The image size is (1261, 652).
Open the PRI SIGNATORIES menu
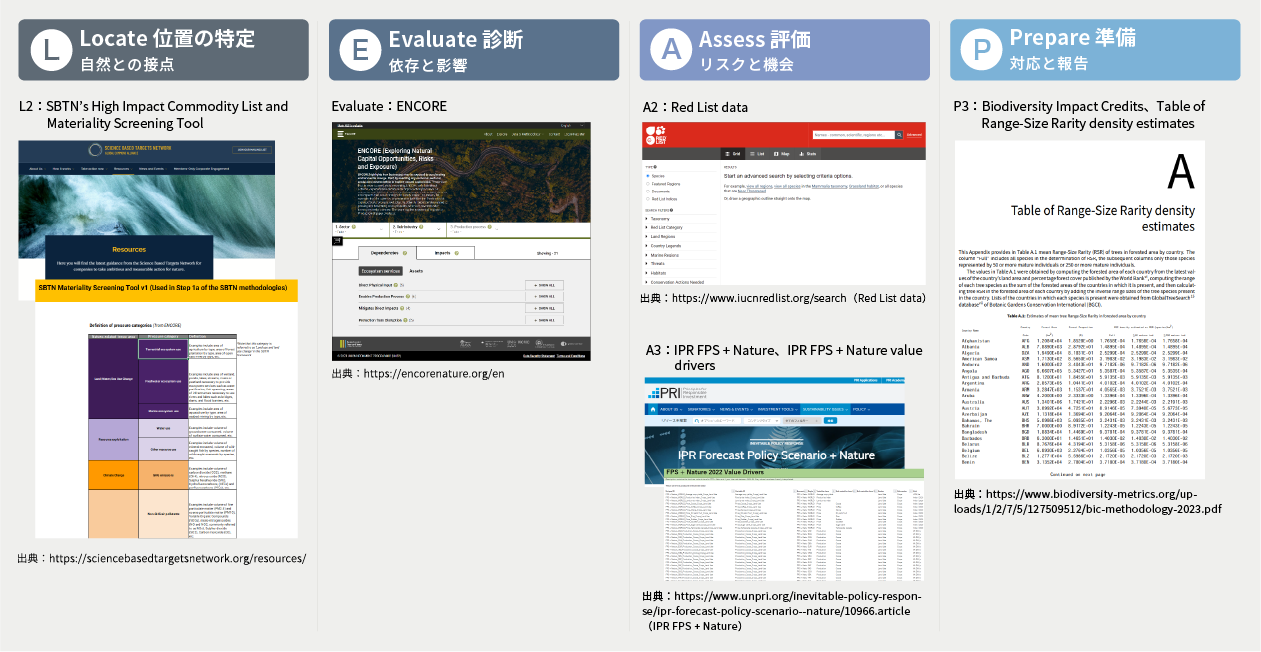click(x=701, y=409)
